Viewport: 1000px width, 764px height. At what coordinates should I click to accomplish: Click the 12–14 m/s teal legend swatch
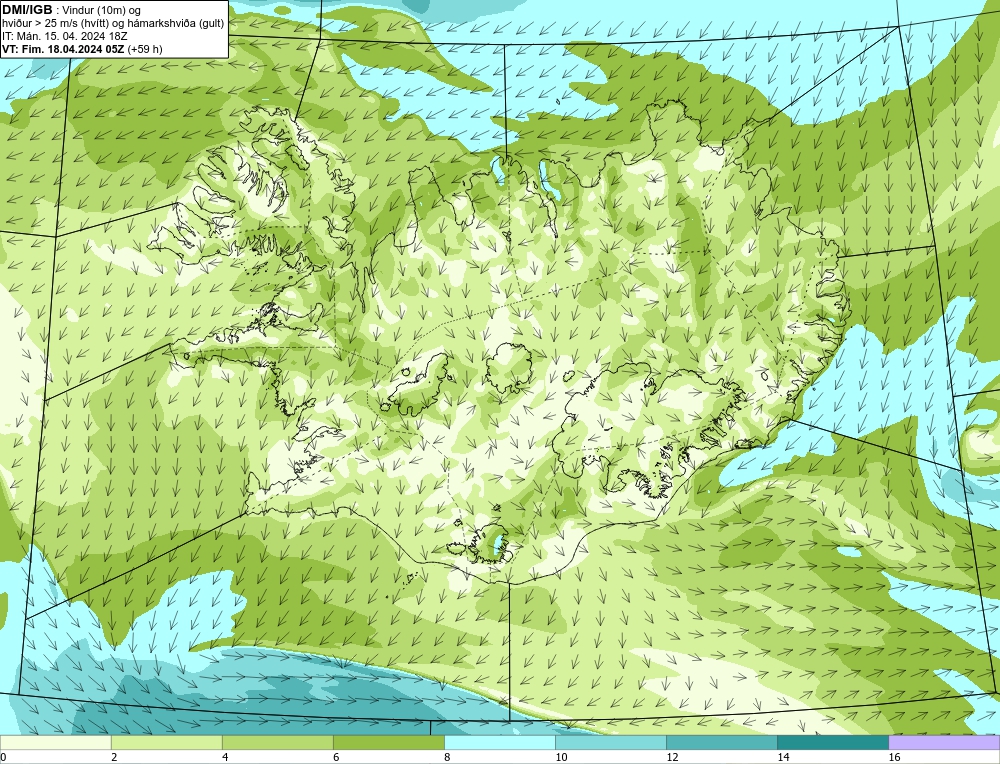(721, 742)
